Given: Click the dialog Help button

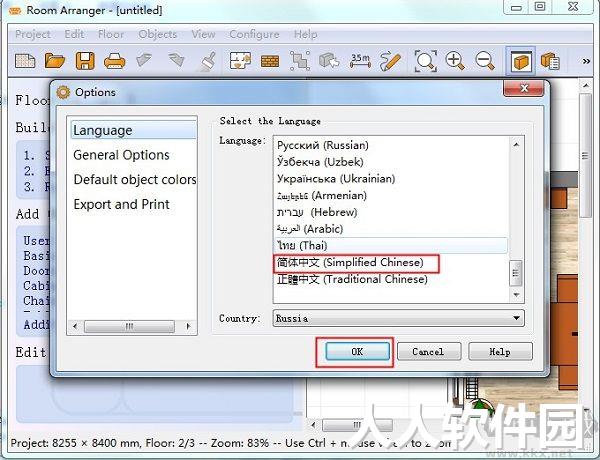Looking at the screenshot, I should tap(500, 352).
